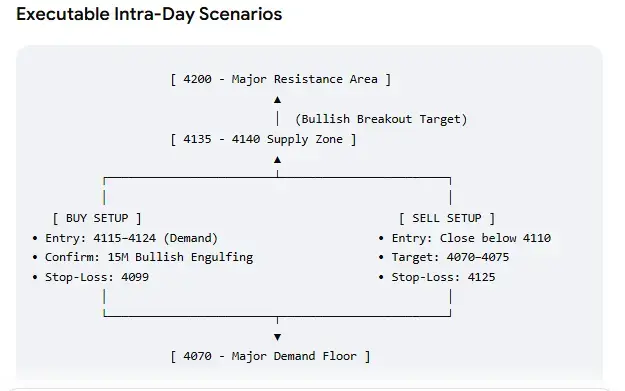Click the up arrow below Supply Zone
The image size is (625, 391).
click(x=277, y=160)
